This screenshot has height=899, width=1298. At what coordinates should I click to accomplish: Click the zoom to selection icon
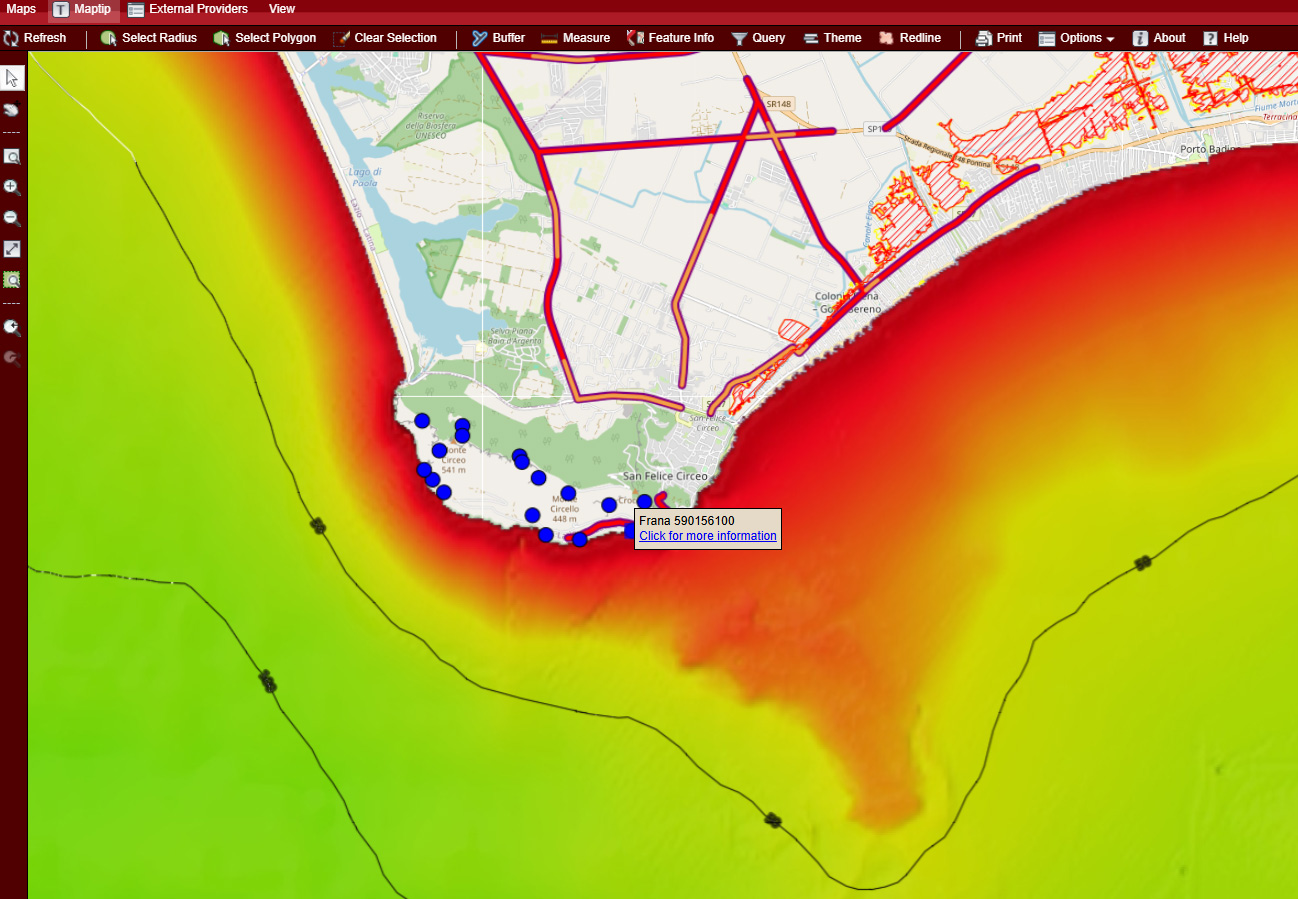pos(13,280)
